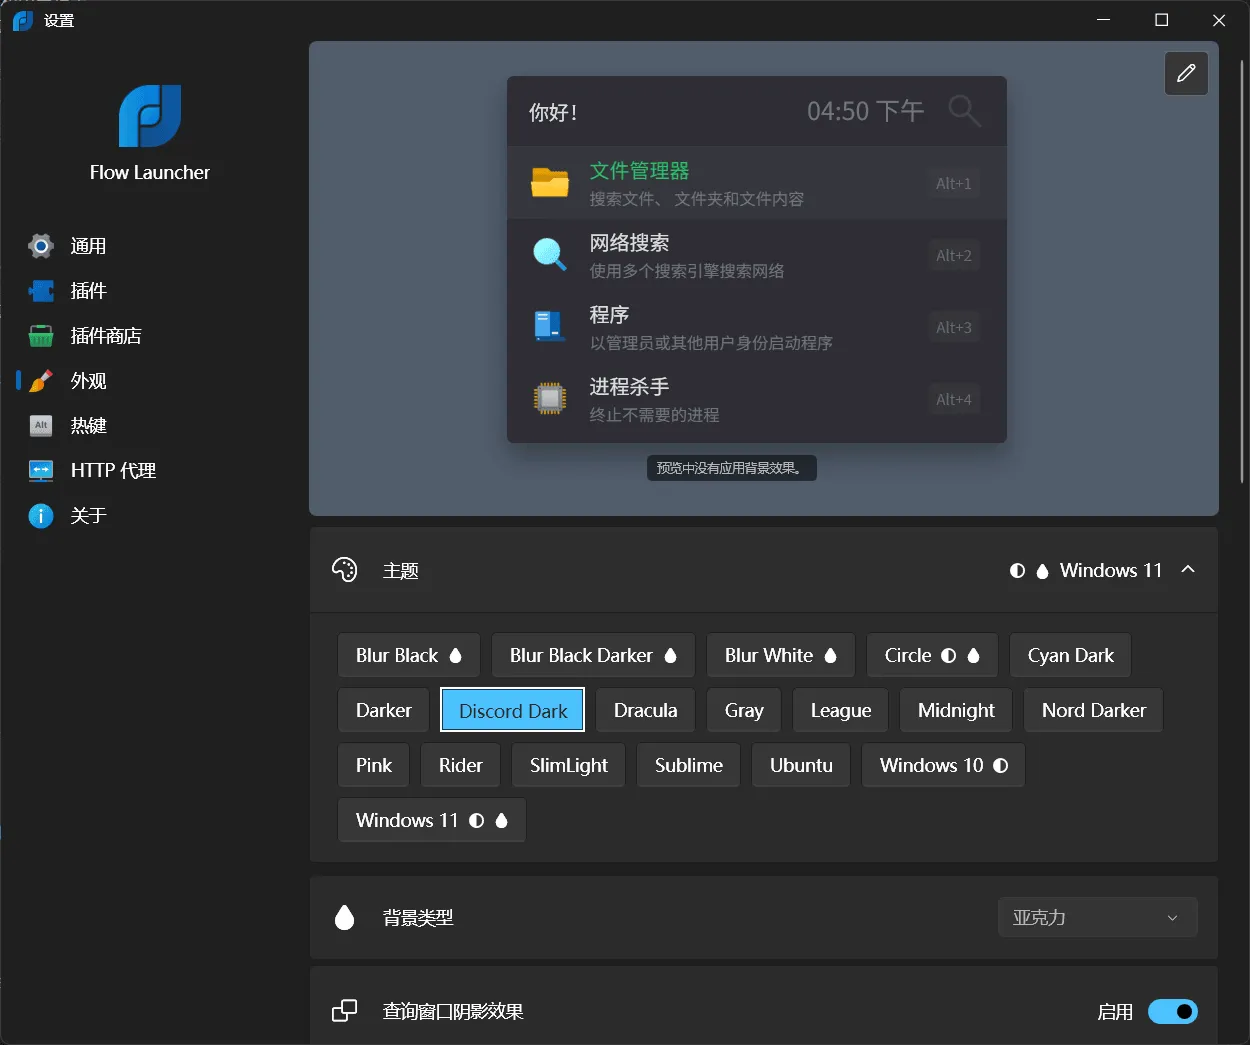The image size is (1250, 1045).
Task: Click the settings page vertical scrollbar
Action: (x=1242, y=270)
